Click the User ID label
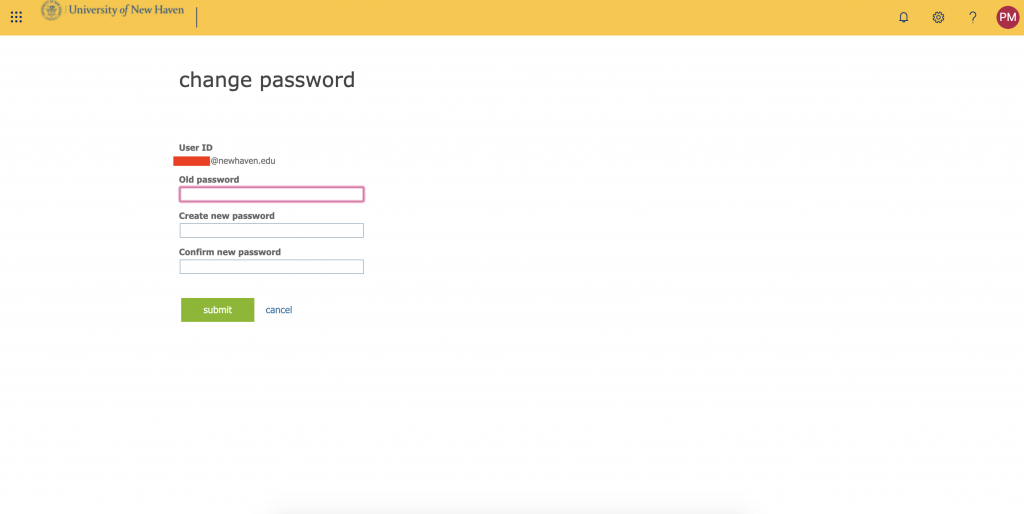 tap(195, 148)
